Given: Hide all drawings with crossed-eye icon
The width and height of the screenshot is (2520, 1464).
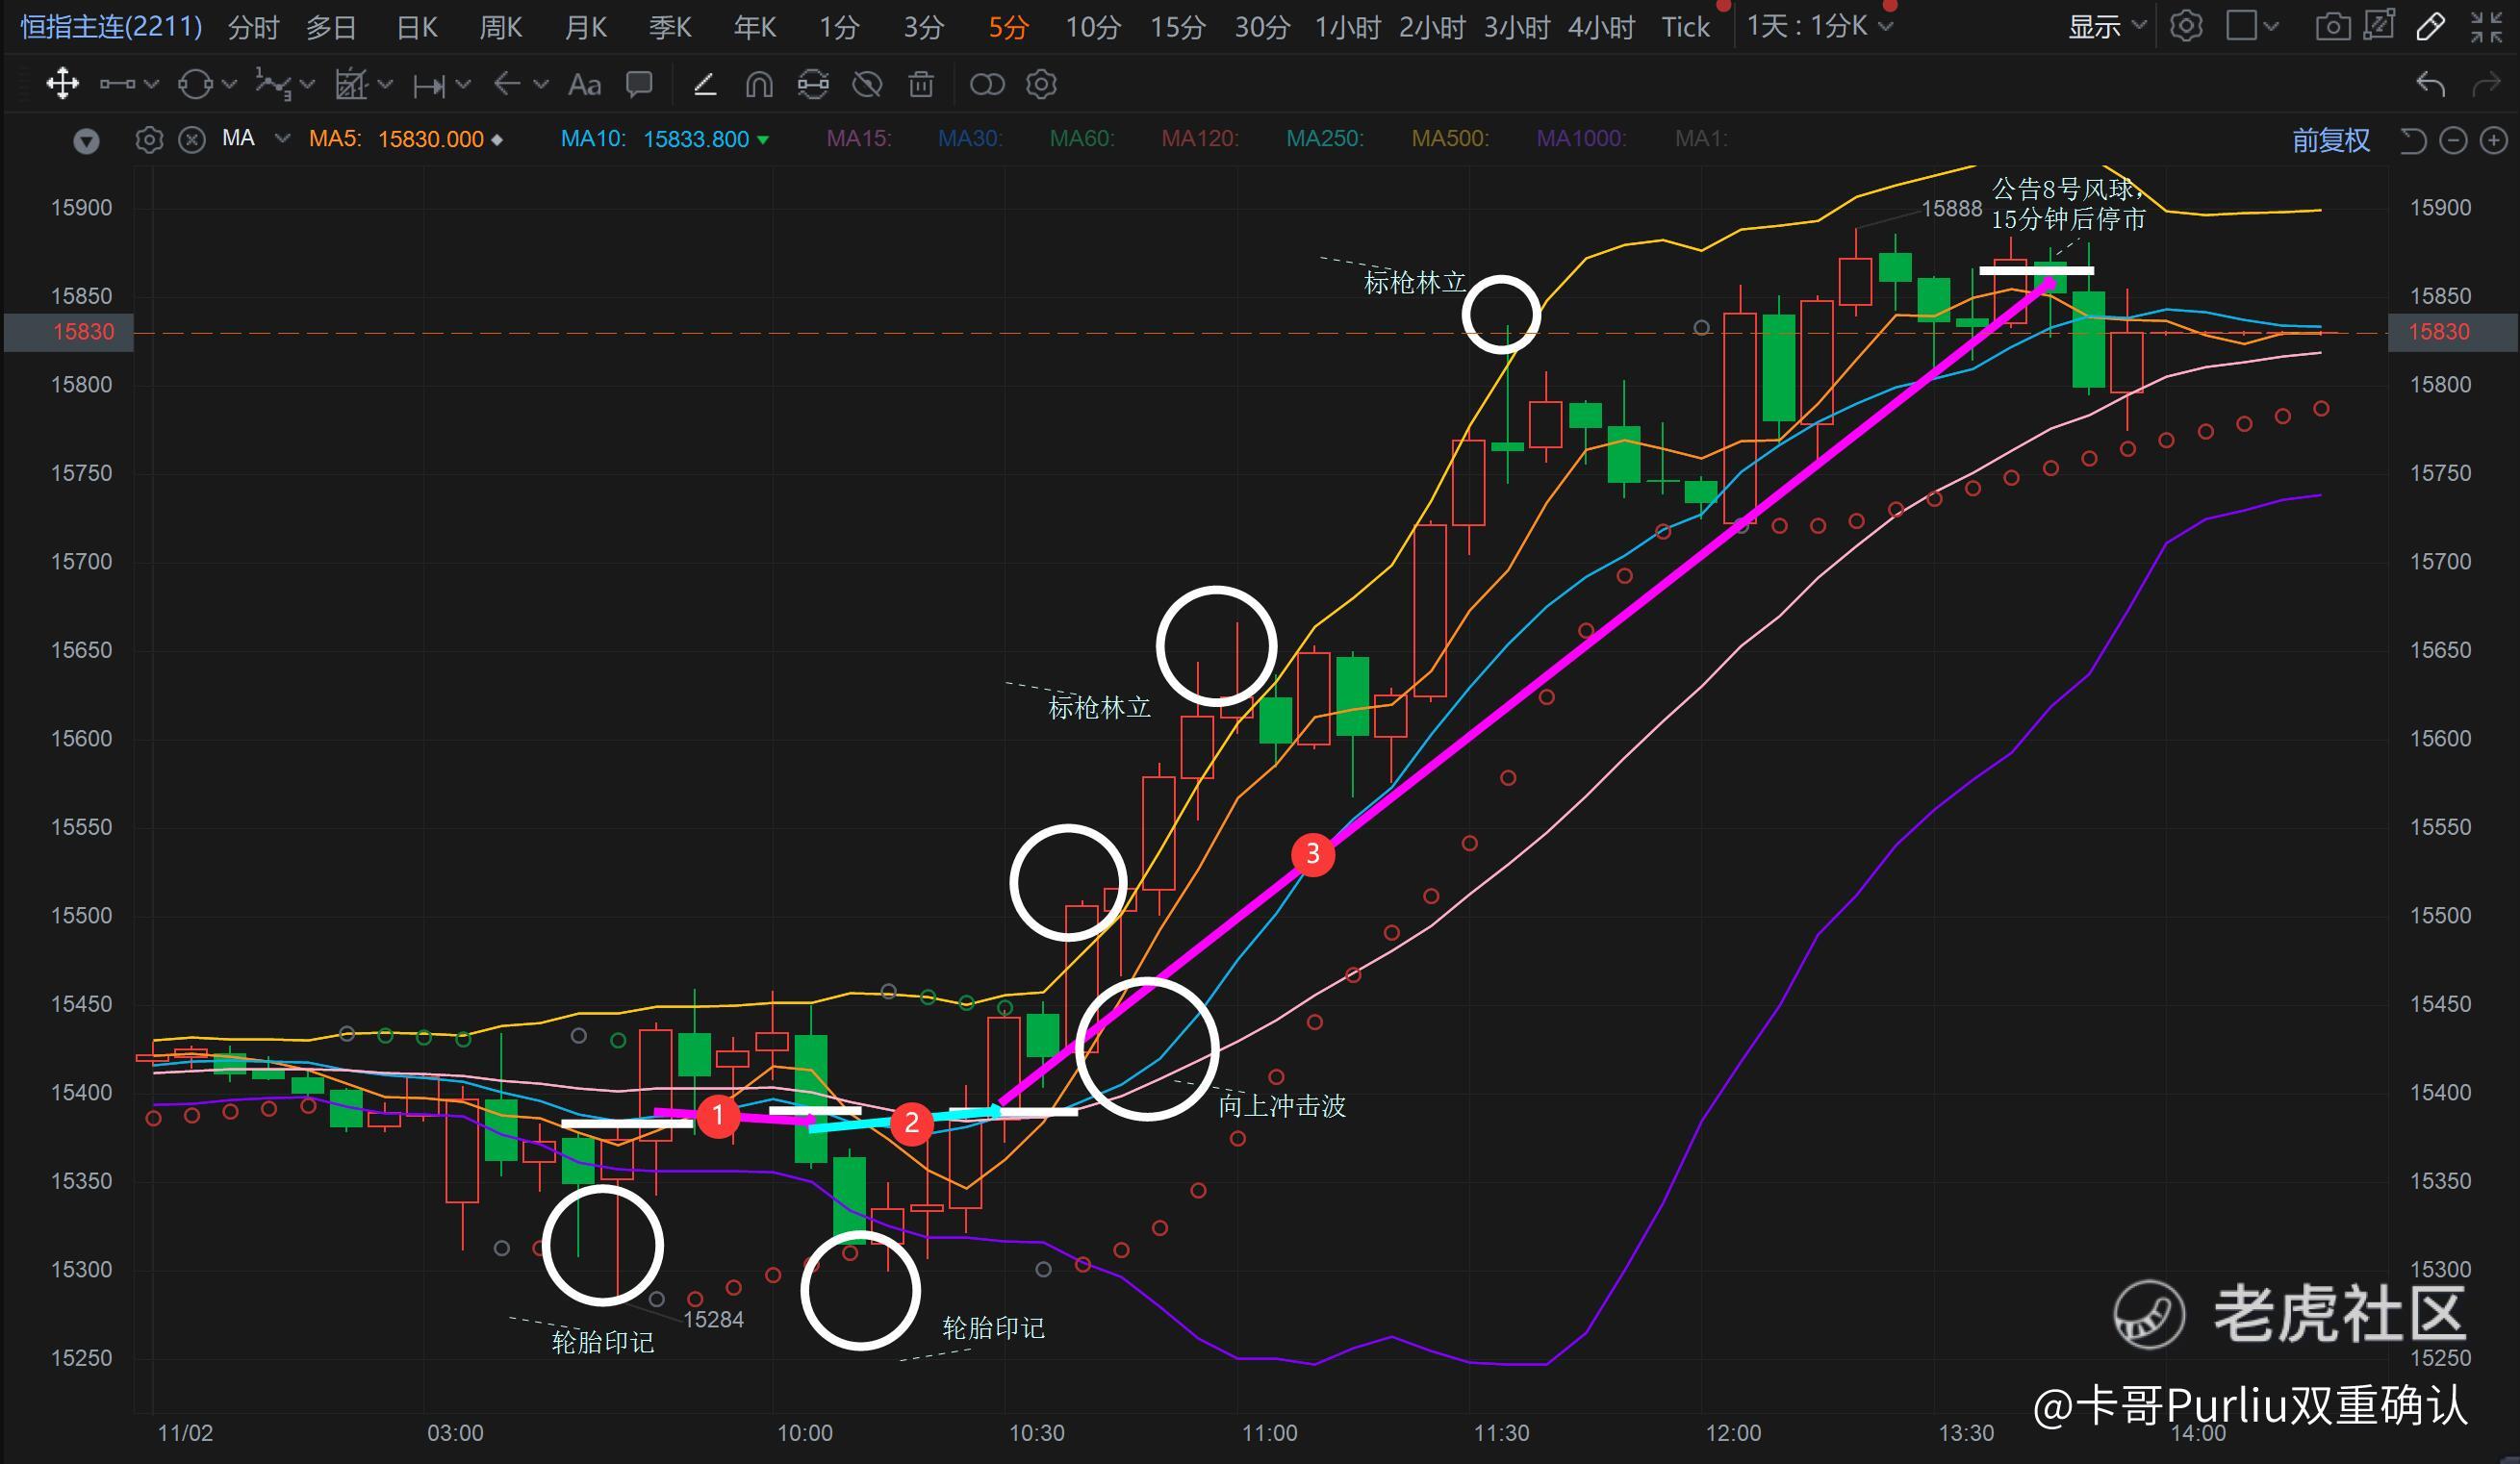Looking at the screenshot, I should point(867,84).
